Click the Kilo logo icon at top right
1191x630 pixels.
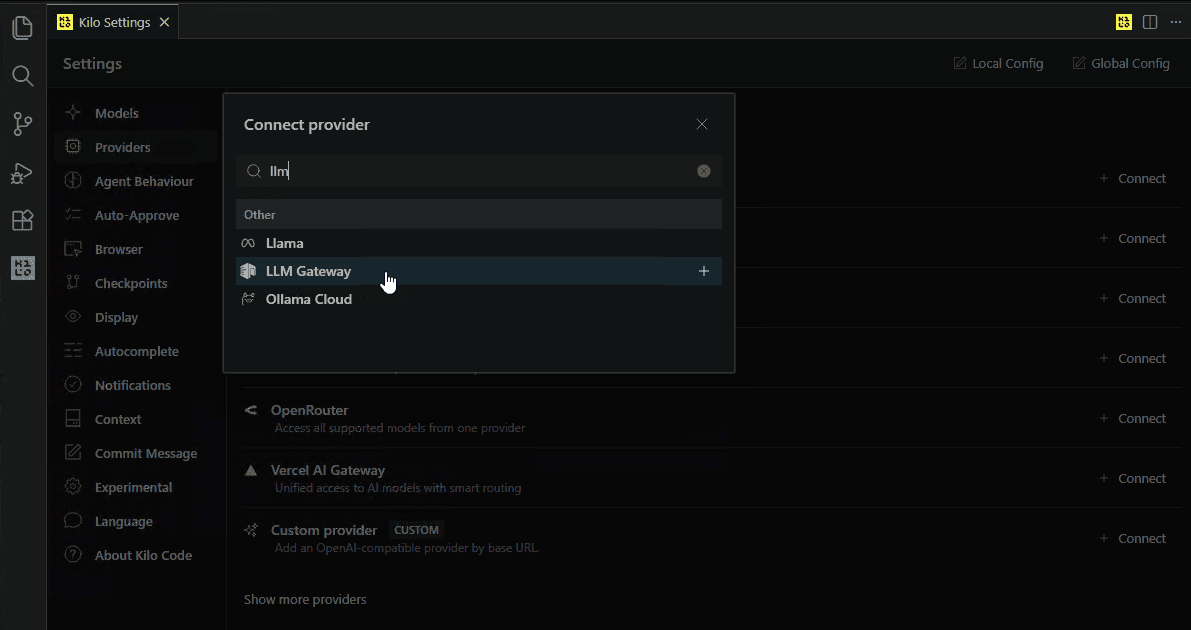coord(1123,22)
